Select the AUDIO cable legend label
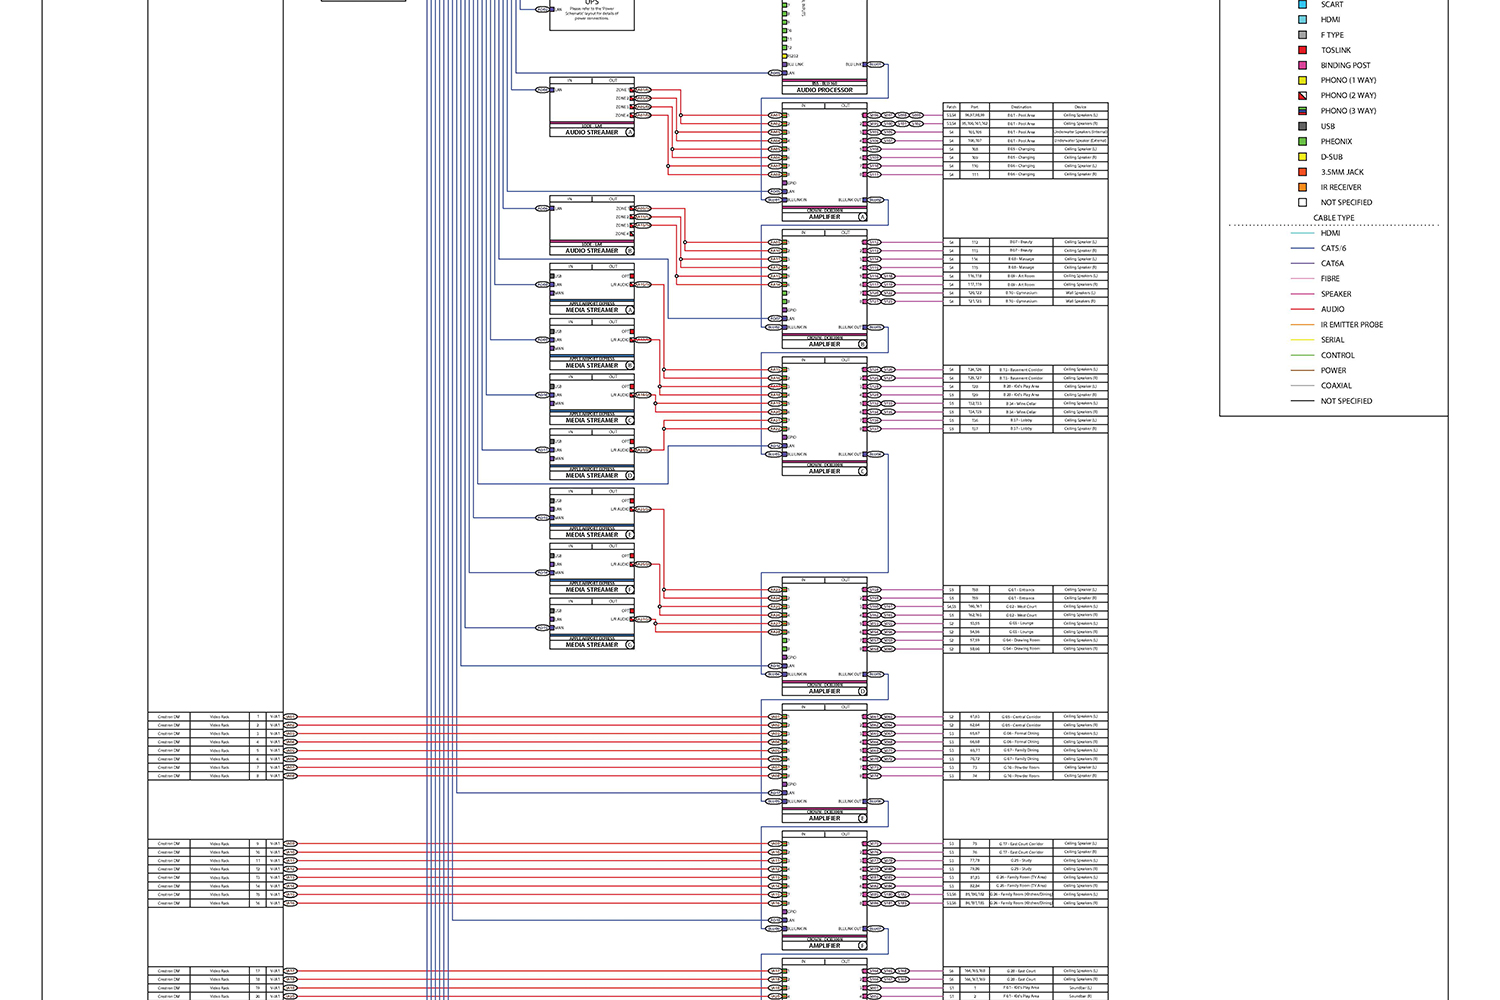1500x1000 pixels. click(1332, 309)
